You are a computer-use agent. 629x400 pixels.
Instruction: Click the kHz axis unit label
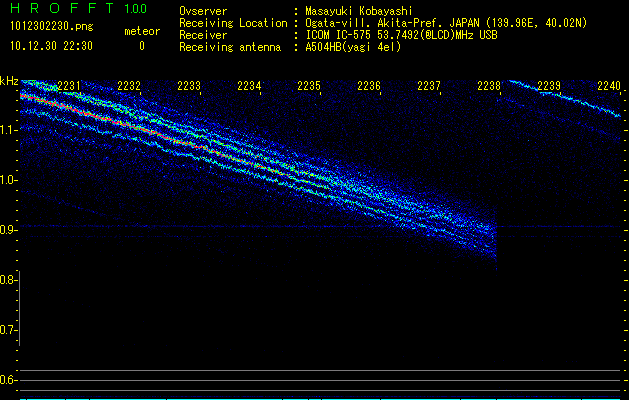[10, 81]
